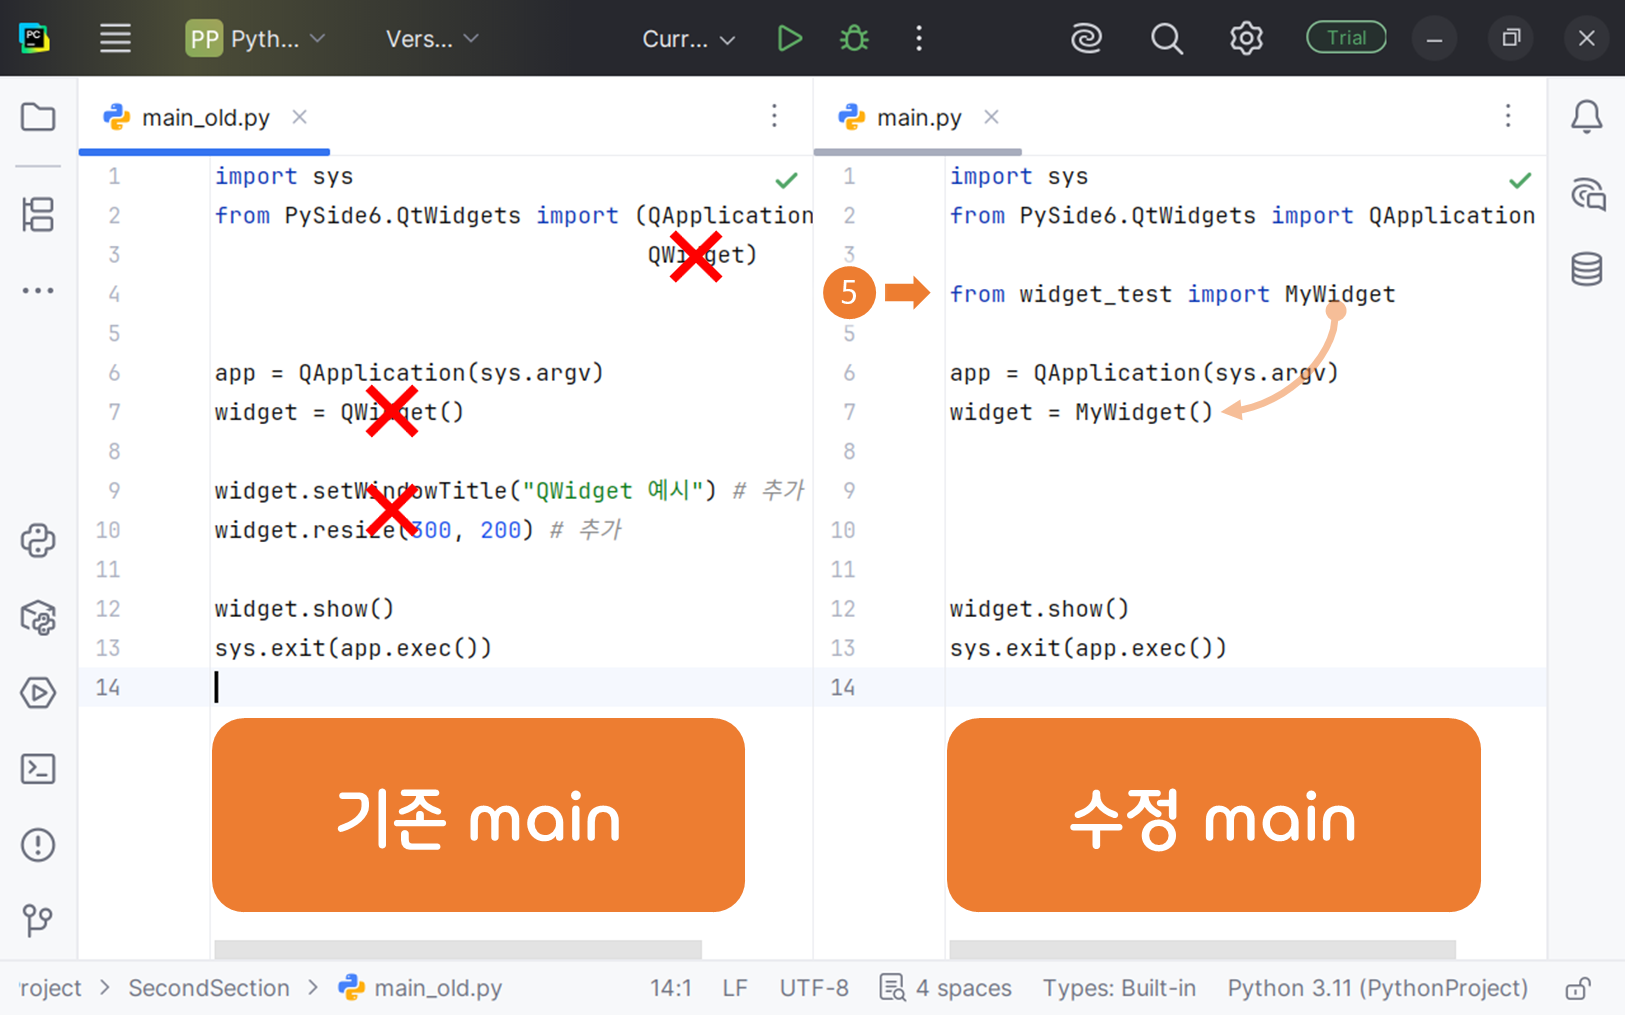1625x1015 pixels.
Task: Click 'import sys' in main_old.py
Action: (284, 177)
